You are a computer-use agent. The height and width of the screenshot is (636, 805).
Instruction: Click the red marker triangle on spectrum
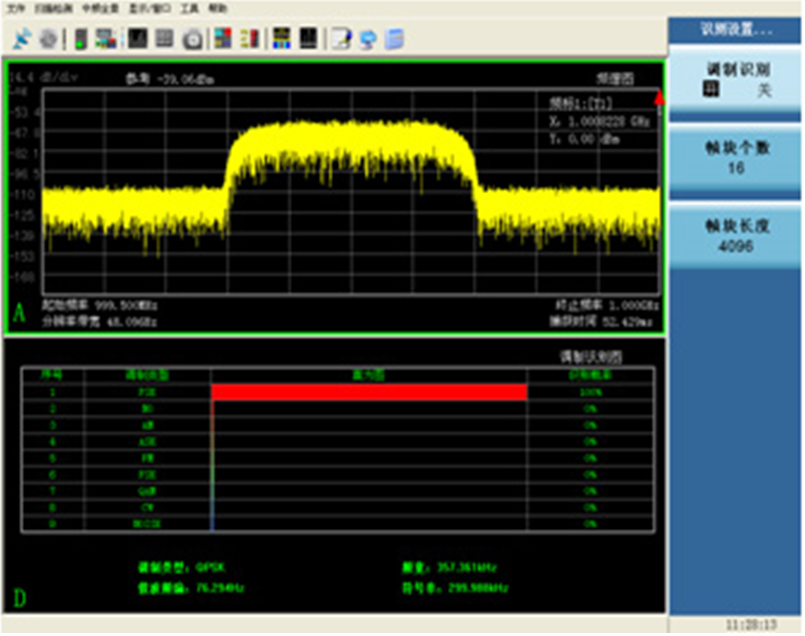pos(659,98)
